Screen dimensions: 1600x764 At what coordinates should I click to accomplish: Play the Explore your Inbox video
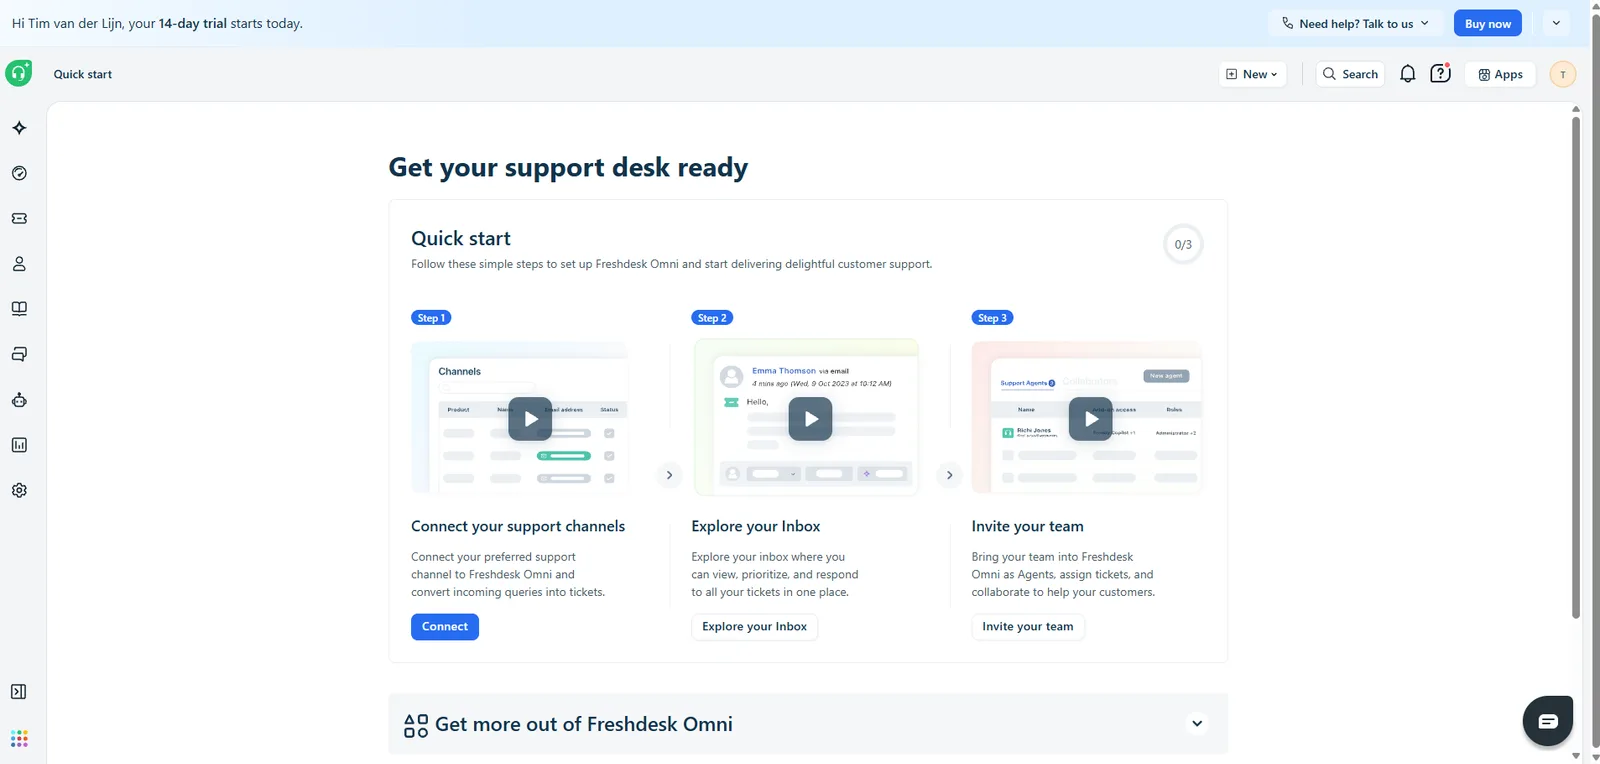point(810,419)
